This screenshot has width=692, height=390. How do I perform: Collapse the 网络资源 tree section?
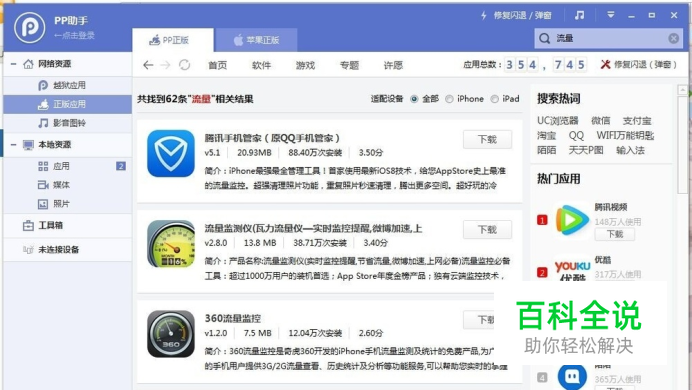pos(14,64)
